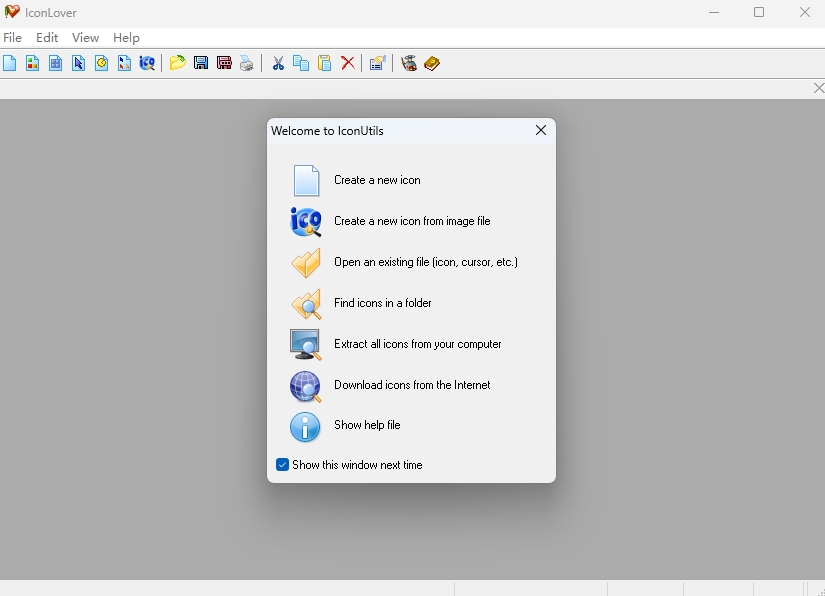Click the new animated cursor toolbar icon with yellow circle
This screenshot has height=596, width=825.
point(102,63)
